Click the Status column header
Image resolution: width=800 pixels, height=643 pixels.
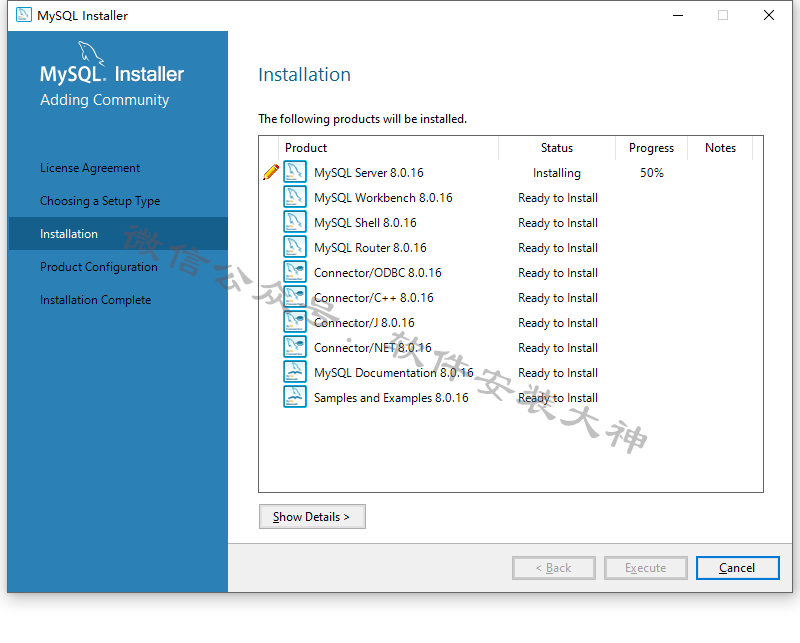pyautogui.click(x=557, y=148)
